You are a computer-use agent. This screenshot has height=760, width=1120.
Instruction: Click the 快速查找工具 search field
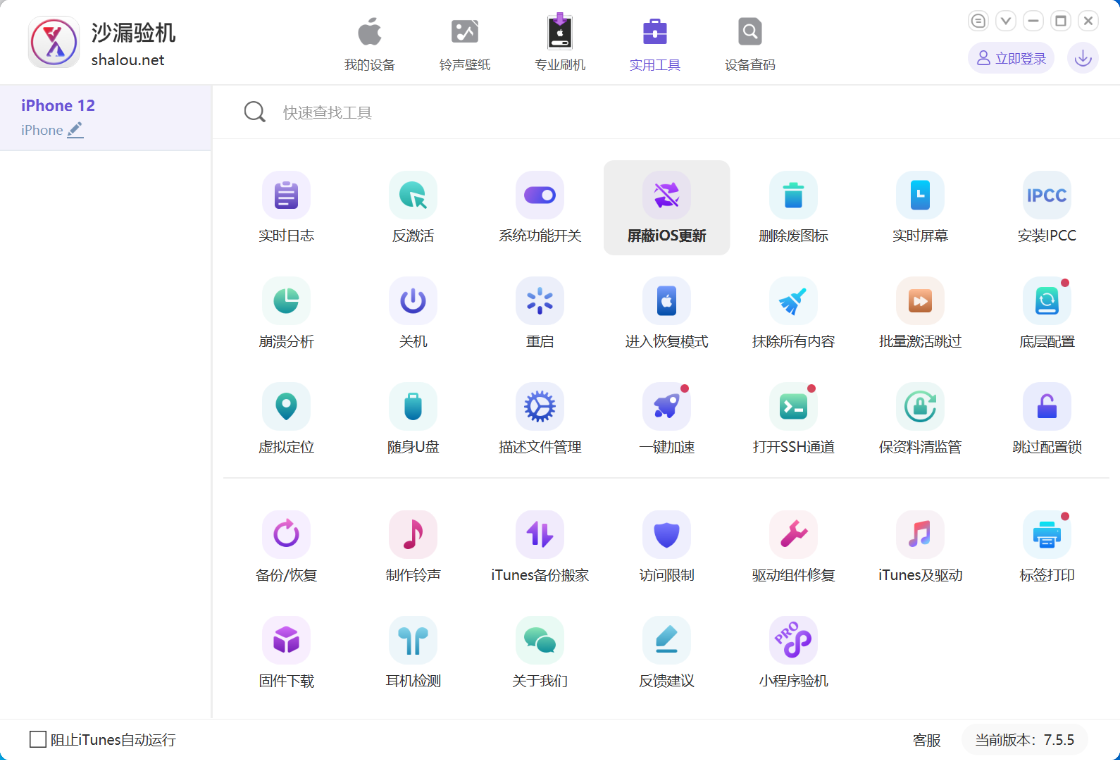(500, 112)
